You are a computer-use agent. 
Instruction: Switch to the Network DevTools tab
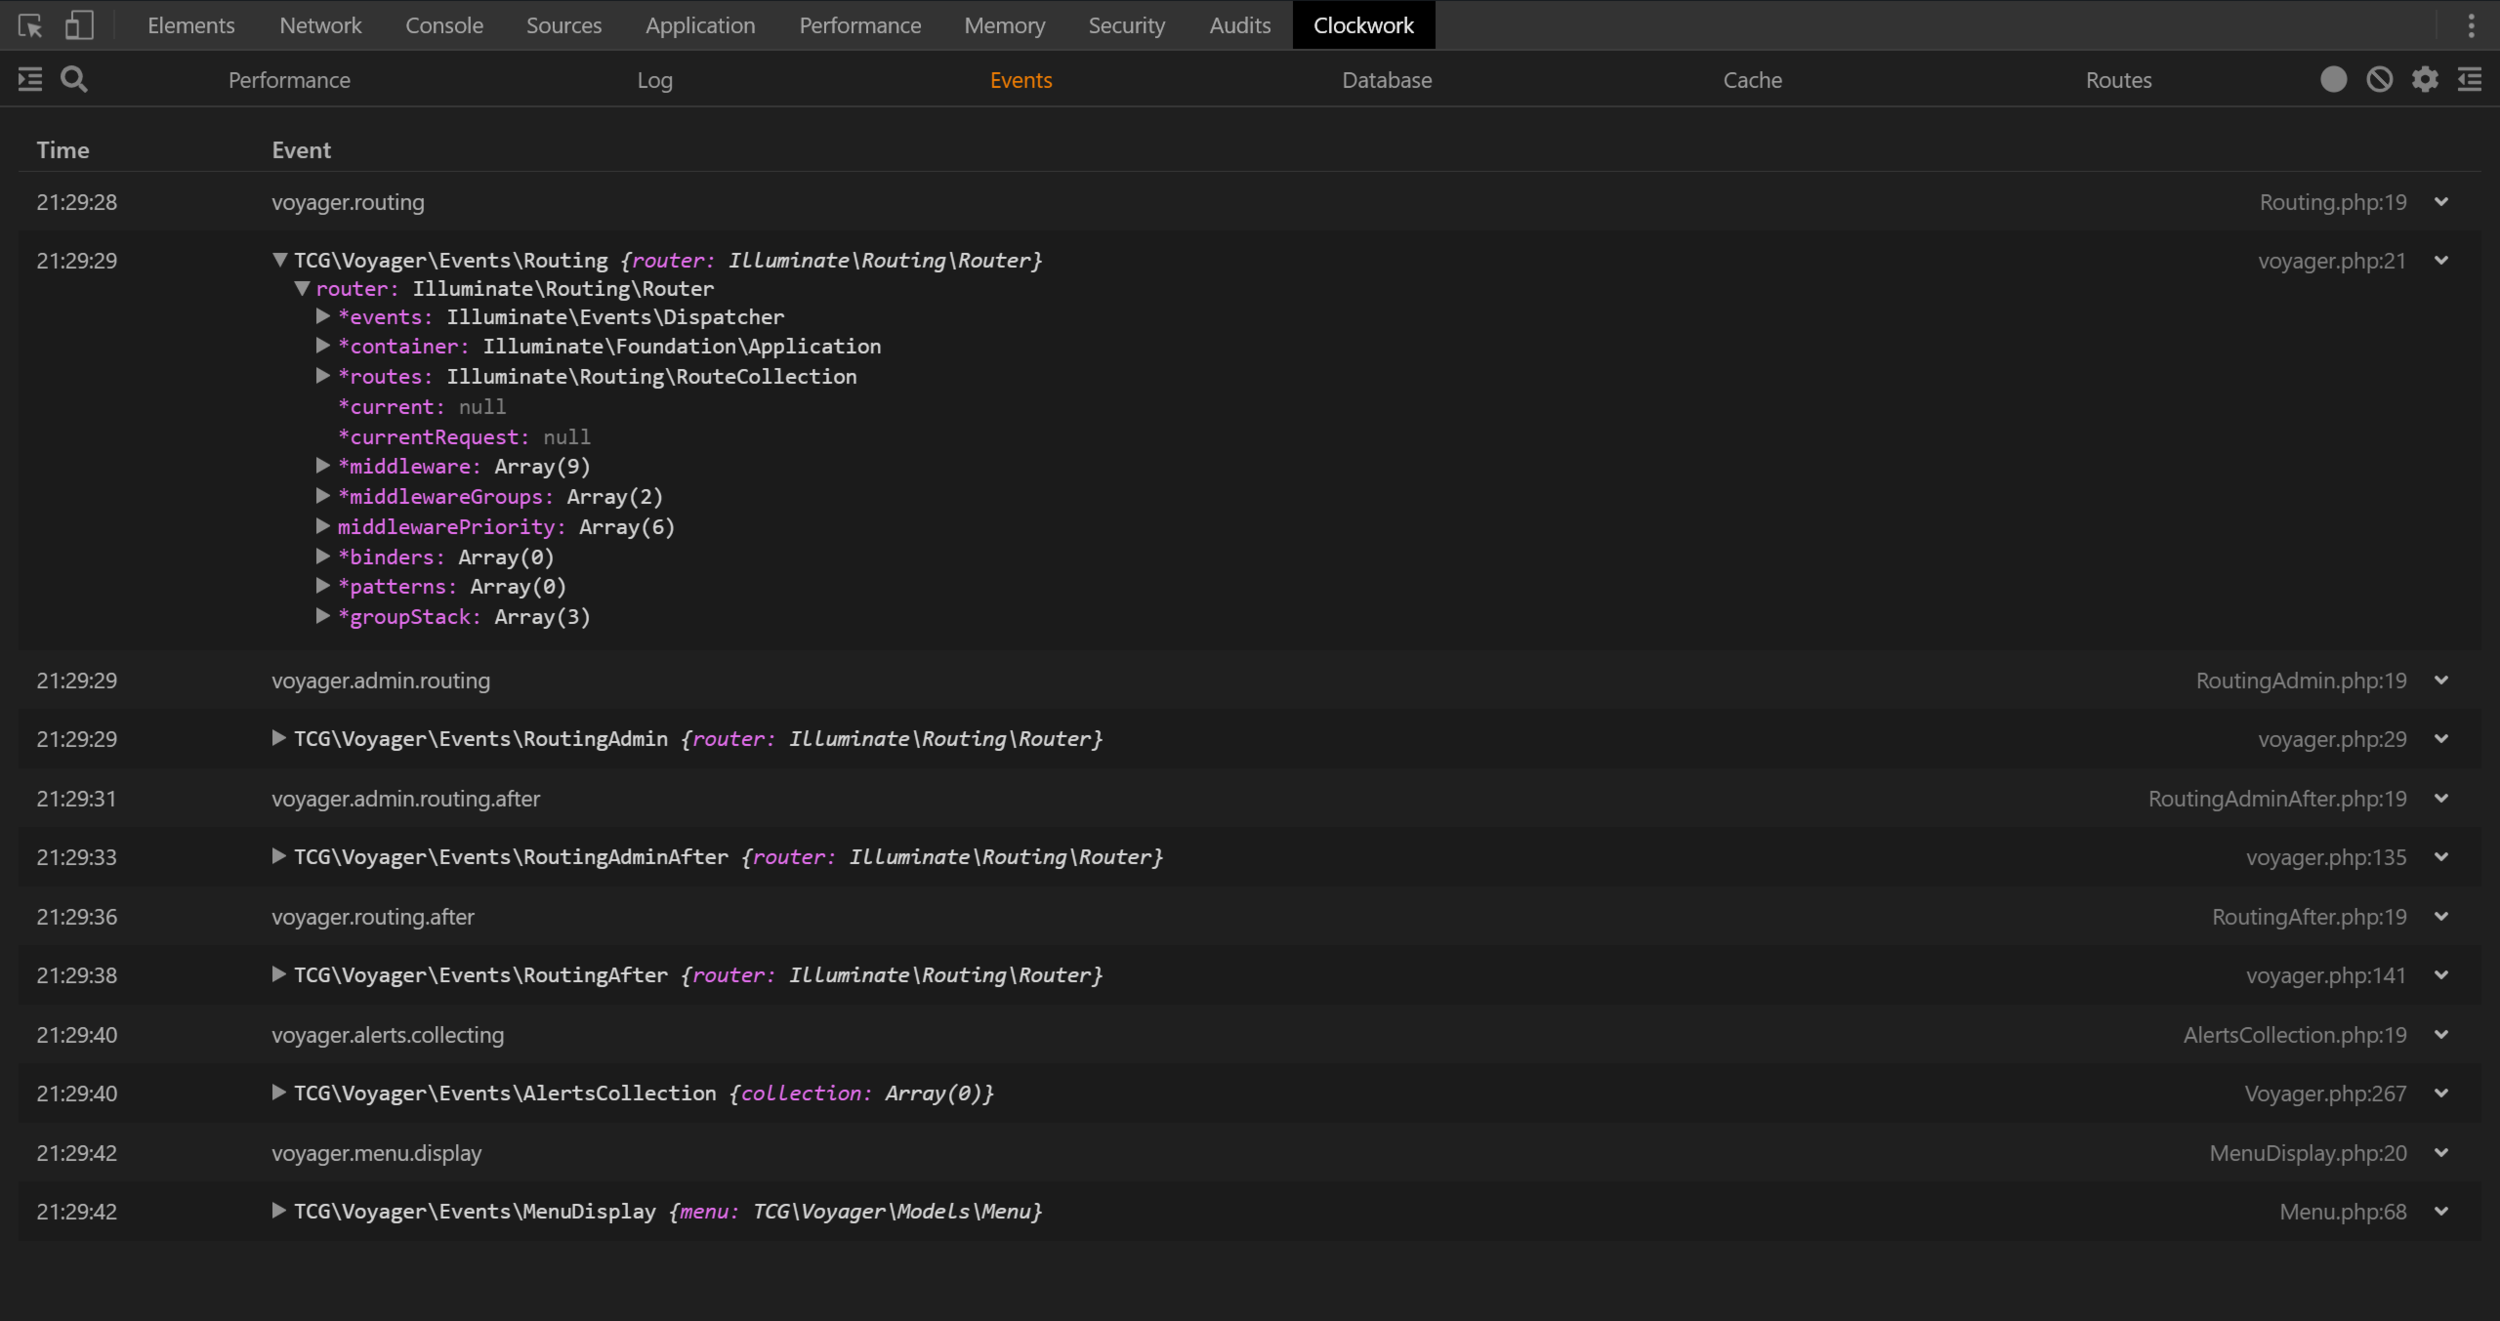[320, 26]
